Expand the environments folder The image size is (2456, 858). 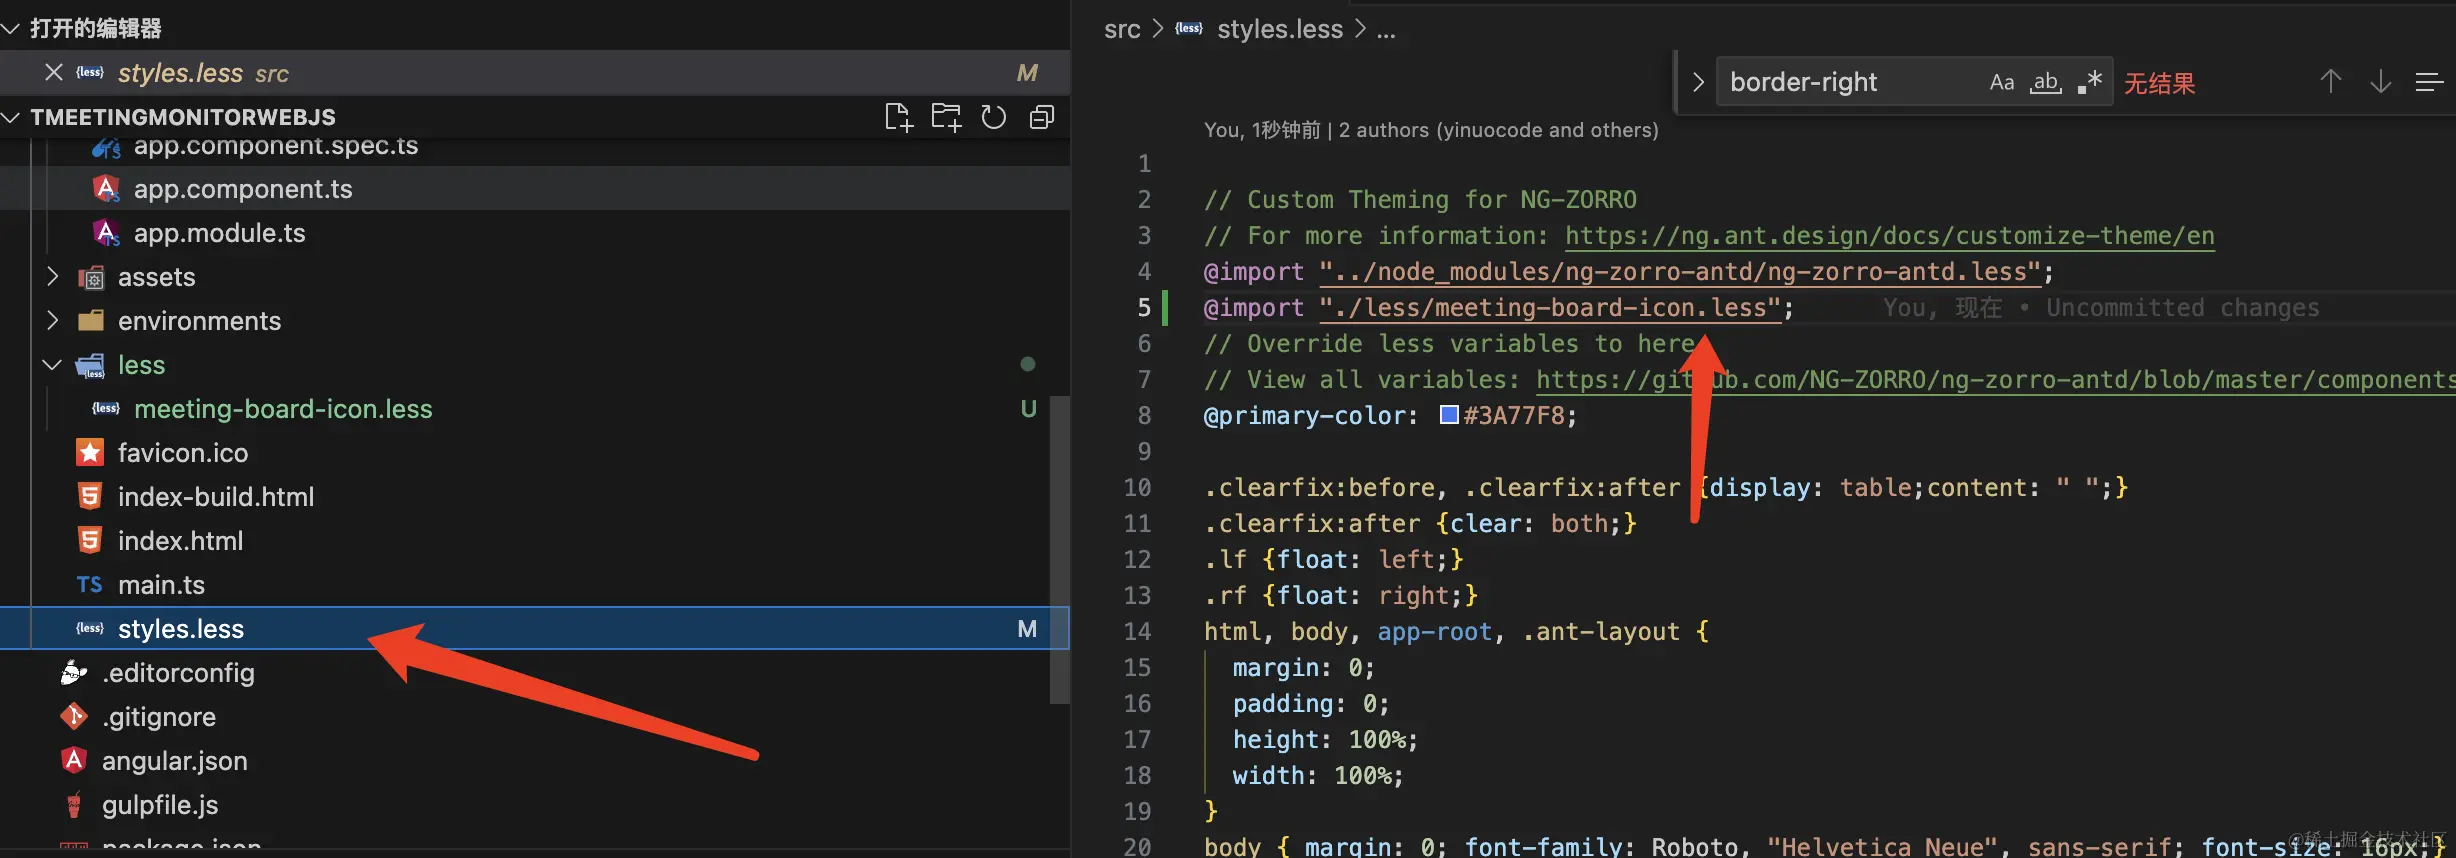click(53, 320)
